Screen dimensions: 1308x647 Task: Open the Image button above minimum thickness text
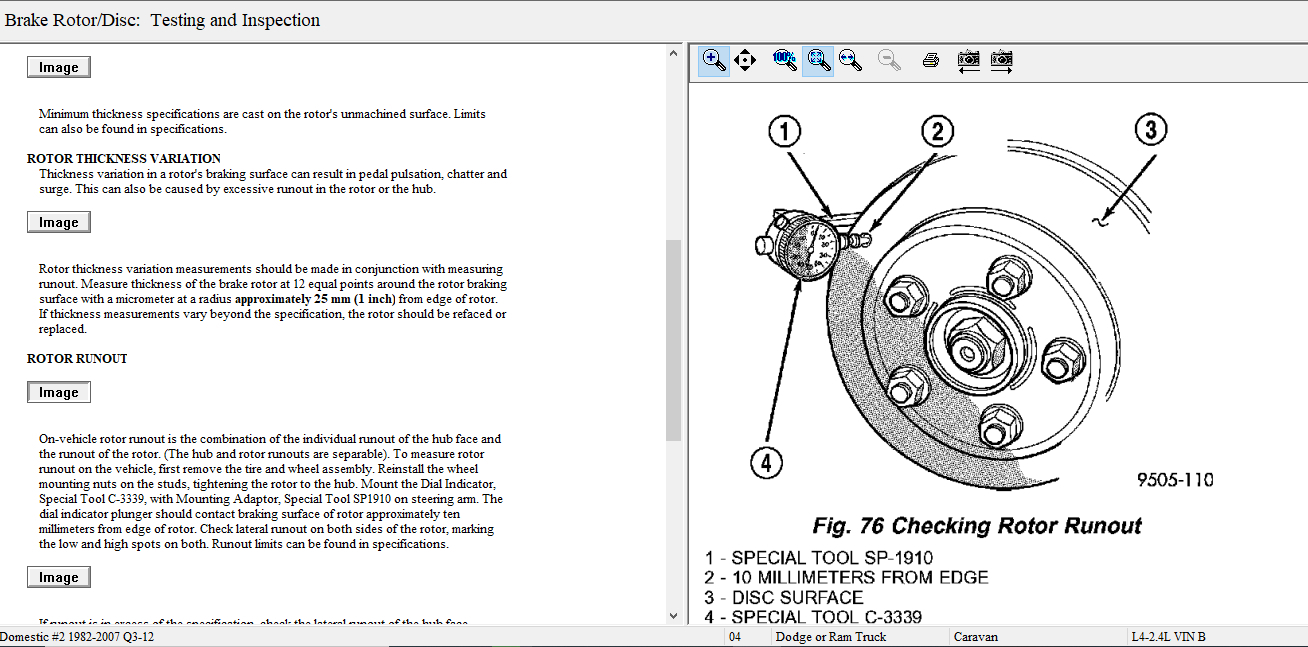[x=59, y=67]
